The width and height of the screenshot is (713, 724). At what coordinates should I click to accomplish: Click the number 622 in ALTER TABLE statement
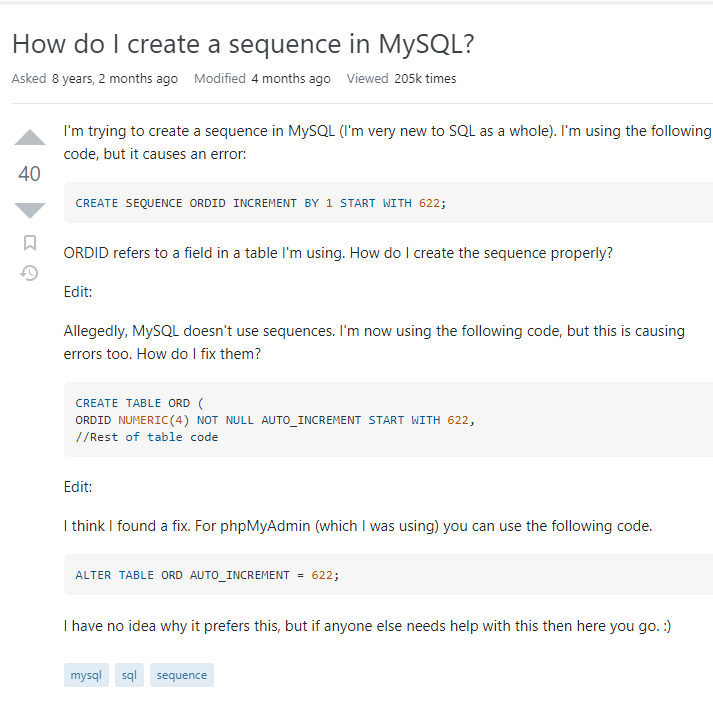coord(322,575)
